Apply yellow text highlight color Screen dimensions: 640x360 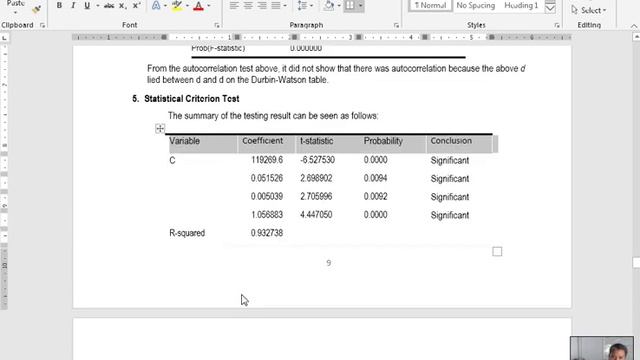point(177,6)
